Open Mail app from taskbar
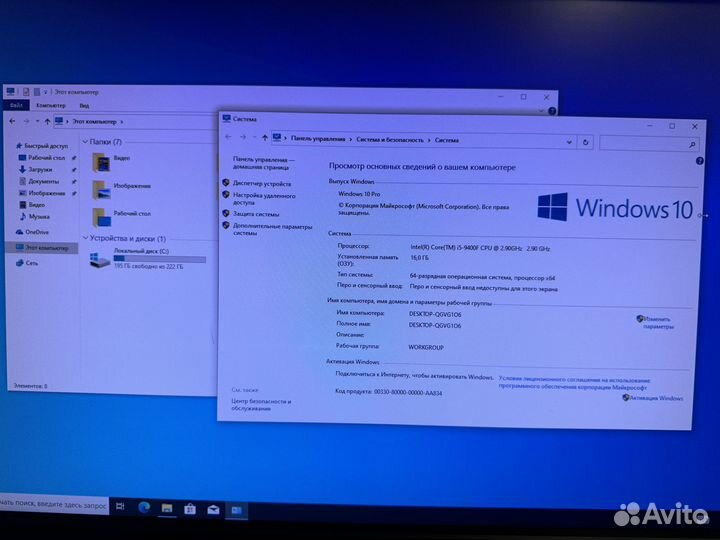This screenshot has height=540, width=720. (x=213, y=510)
